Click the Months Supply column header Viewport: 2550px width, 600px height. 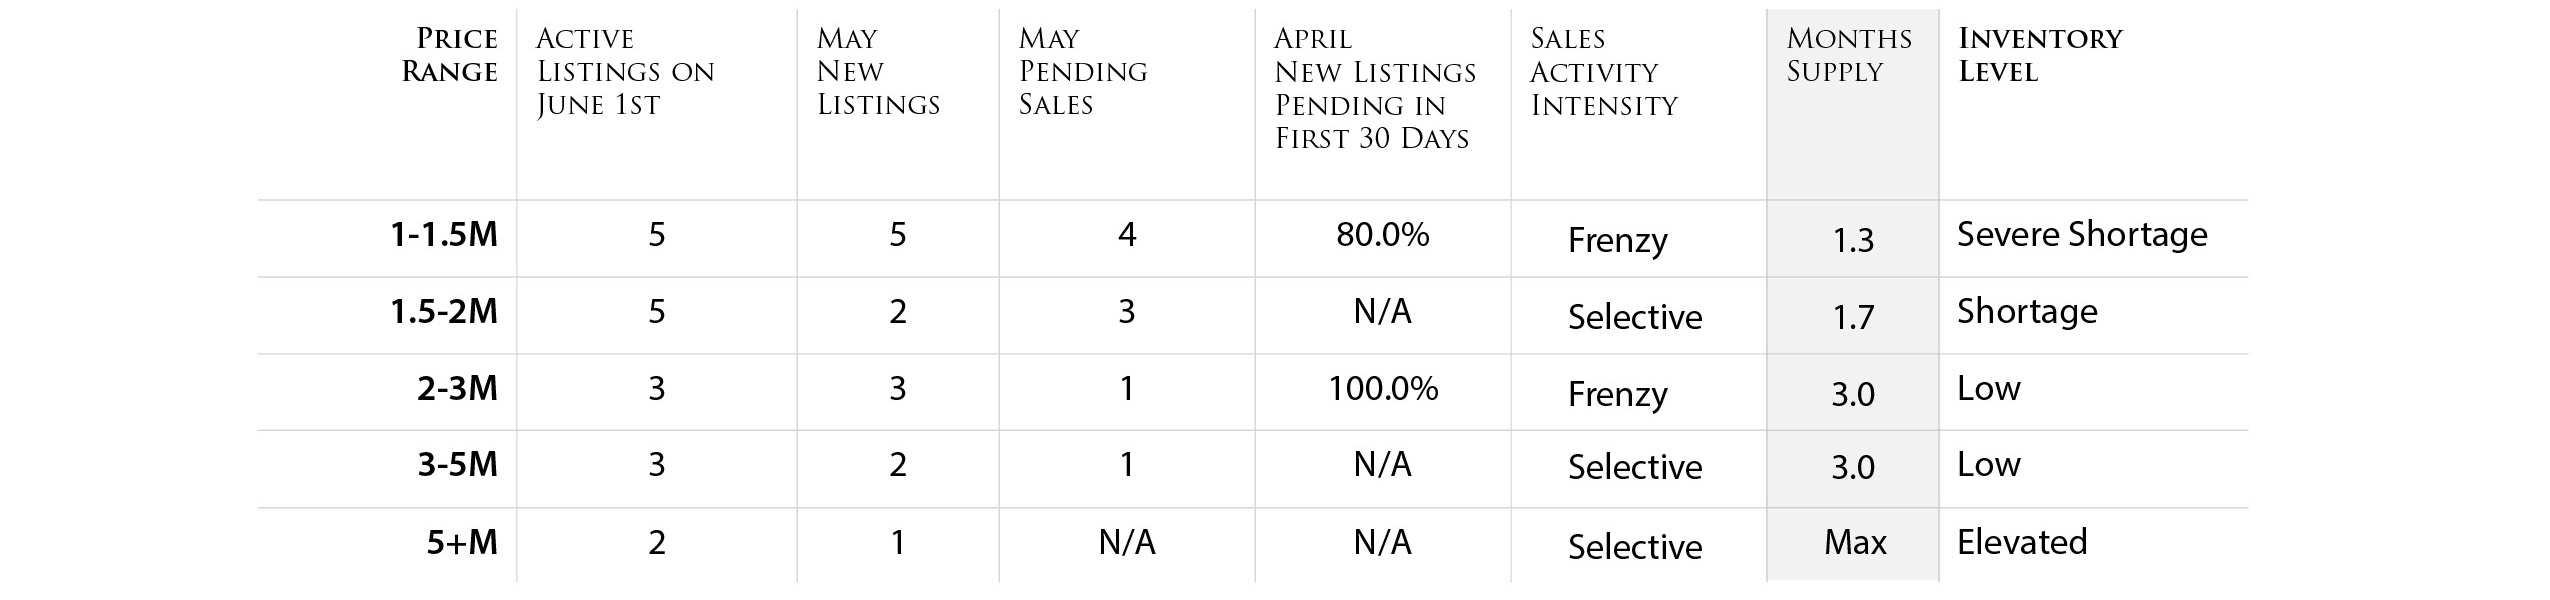pyautogui.click(x=1849, y=55)
